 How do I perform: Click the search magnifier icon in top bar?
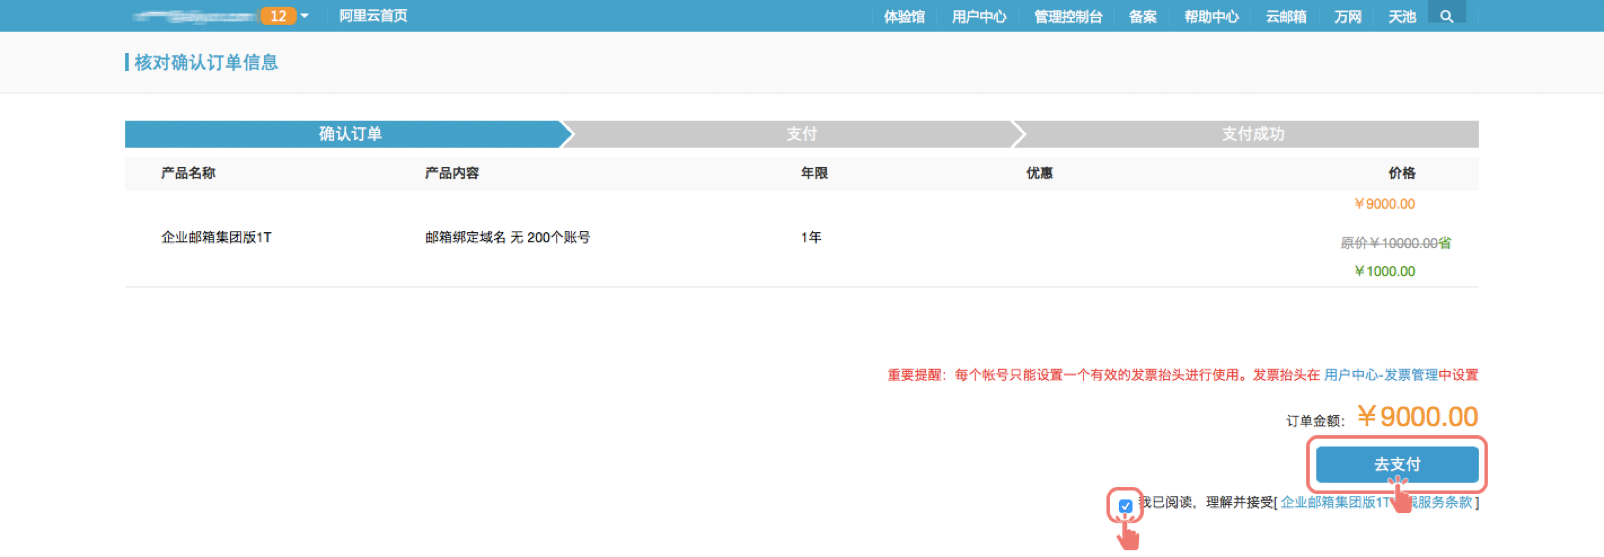click(x=1446, y=17)
